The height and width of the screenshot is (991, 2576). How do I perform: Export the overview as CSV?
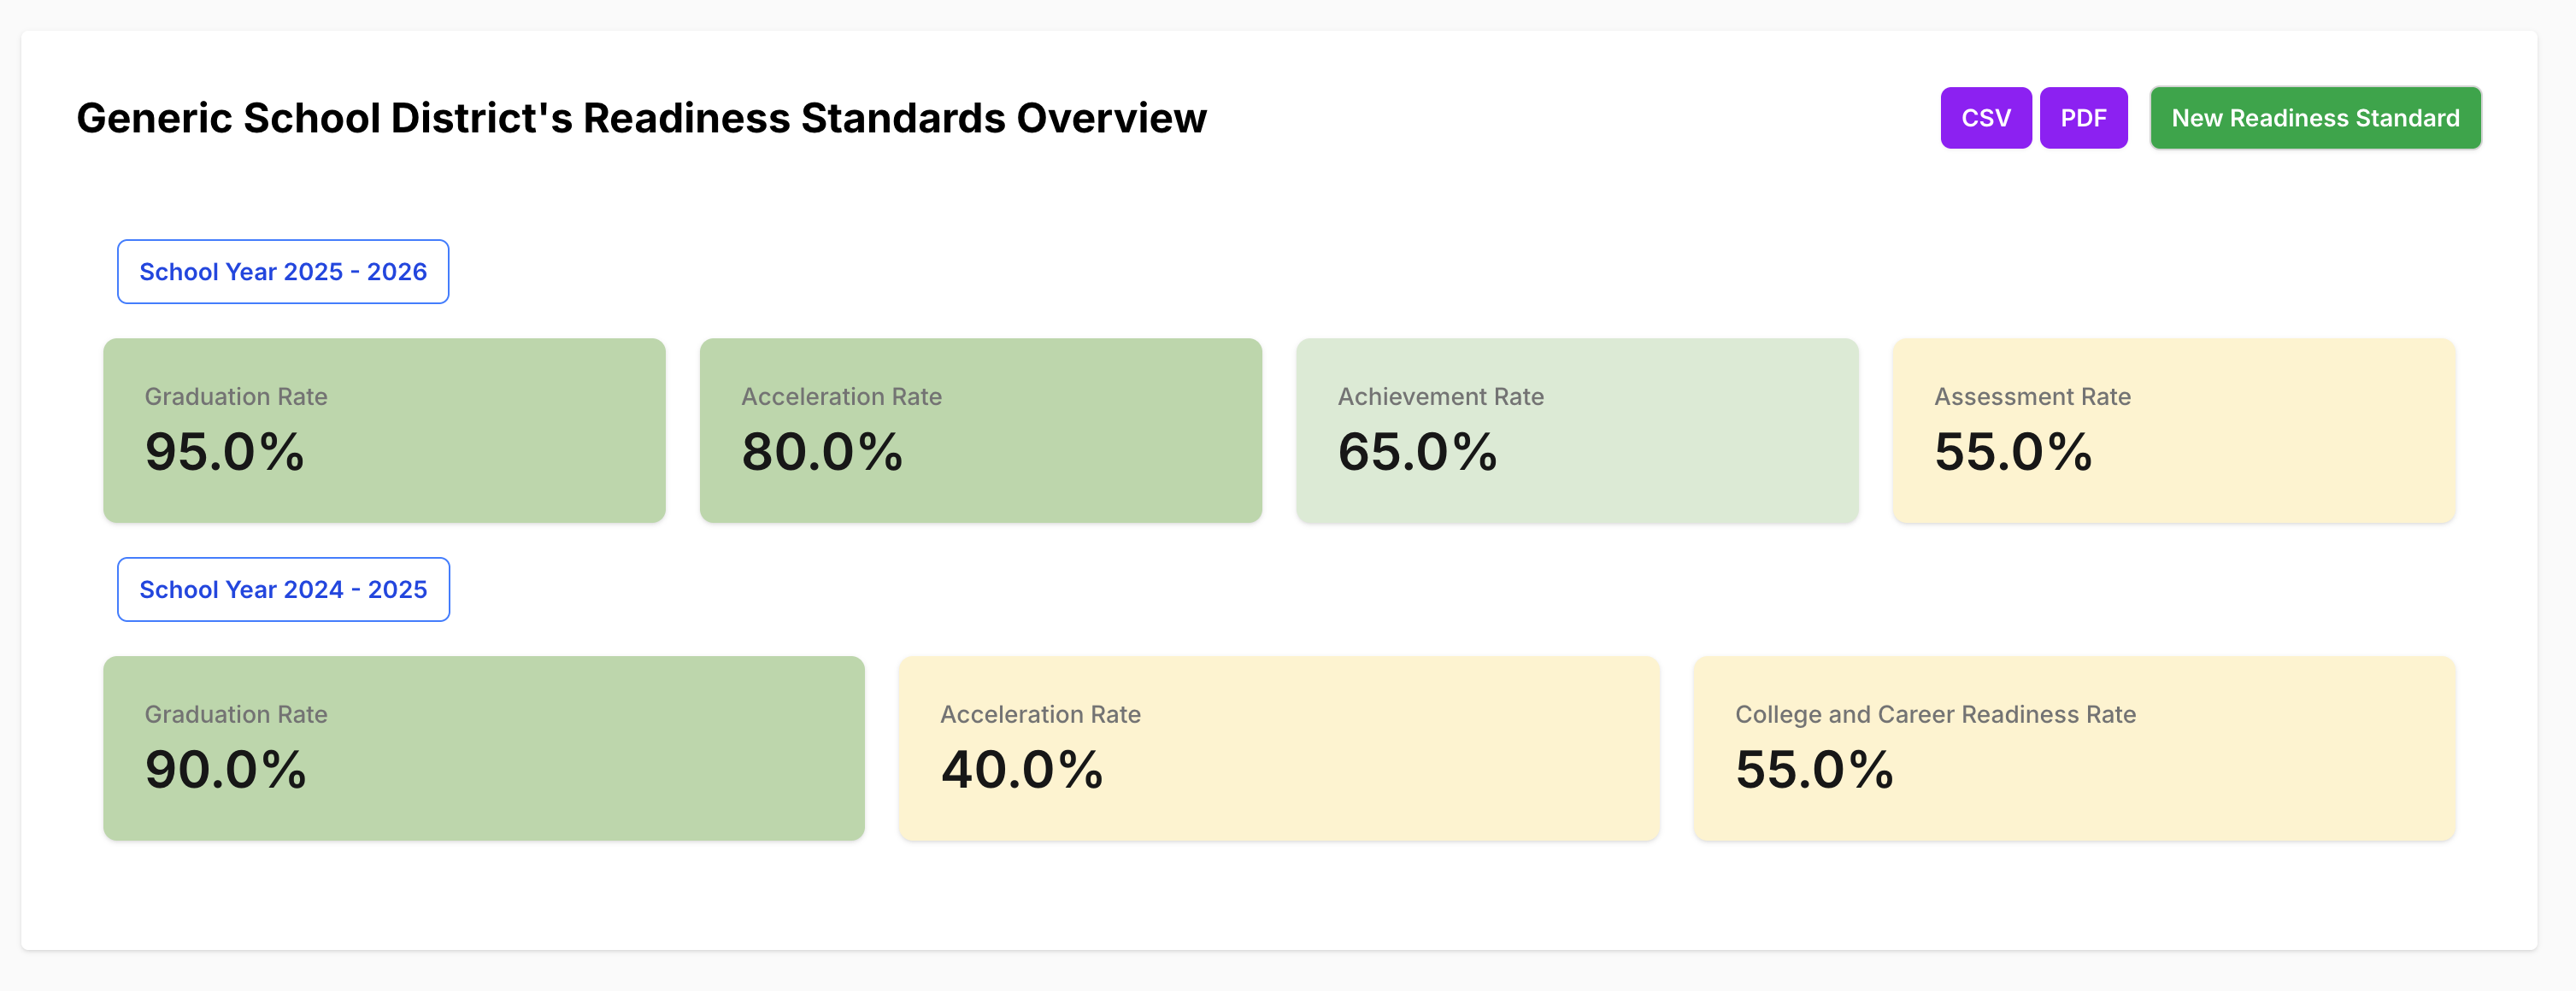click(1985, 118)
